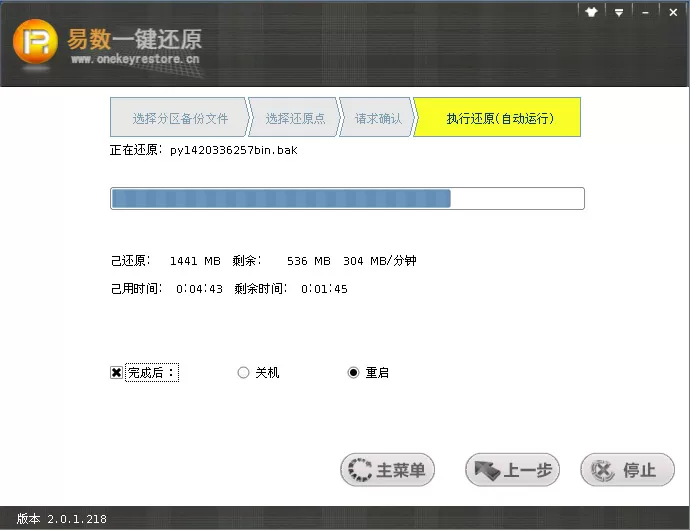Click the remaining time 0:01:45
Image resolution: width=690 pixels, height=530 pixels.
point(324,289)
